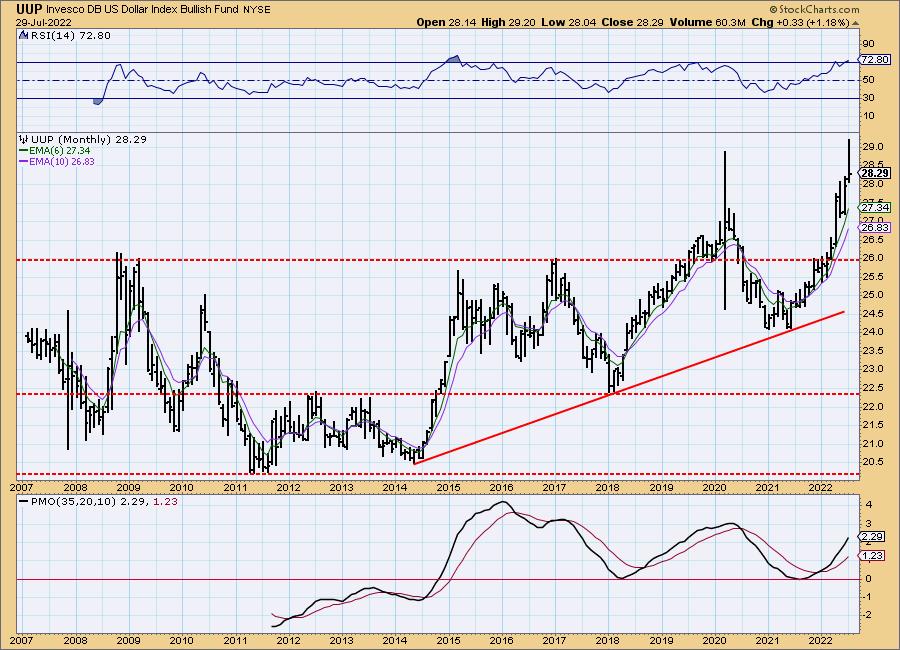Click the 24.0 price axis label
900x650 pixels.
[872, 332]
